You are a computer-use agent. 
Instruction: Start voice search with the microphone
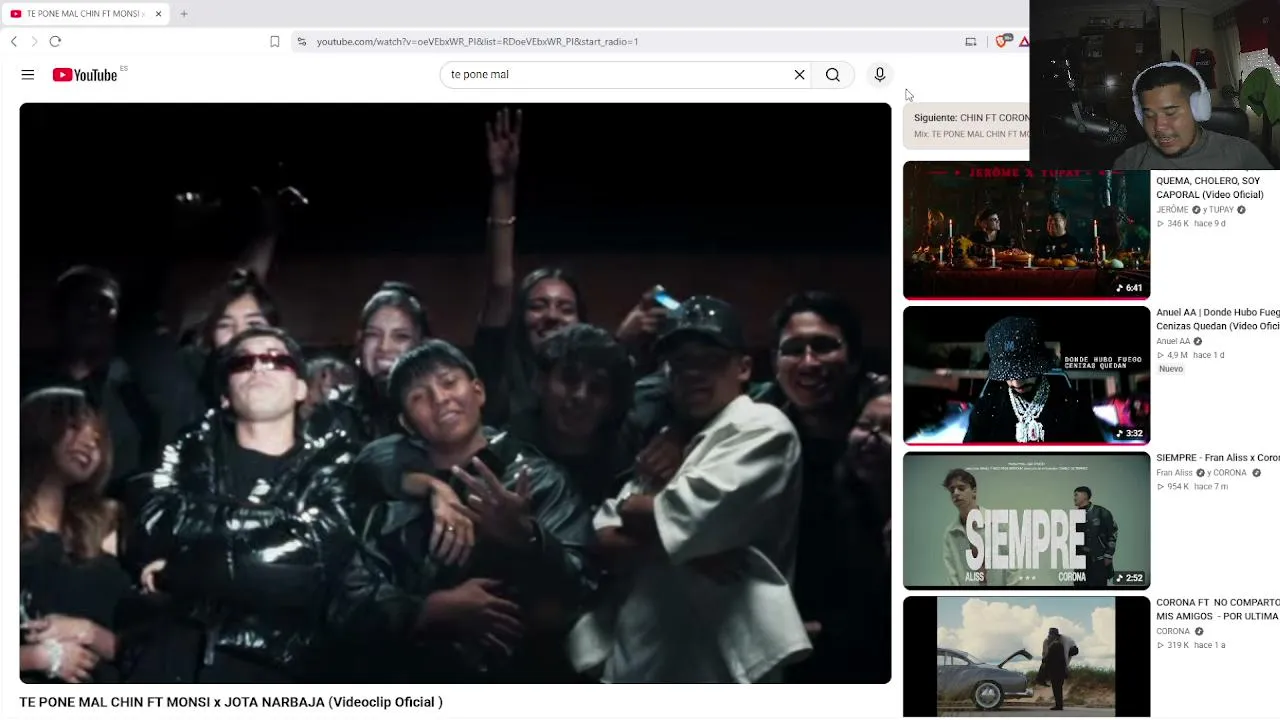[x=880, y=75]
